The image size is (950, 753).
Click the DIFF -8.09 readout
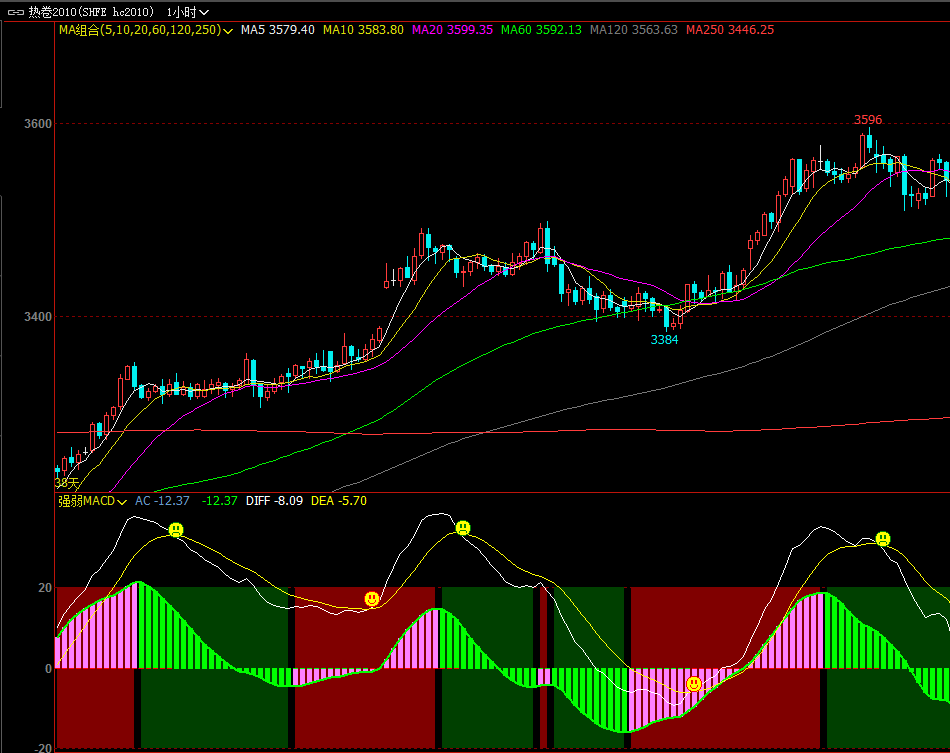point(274,501)
